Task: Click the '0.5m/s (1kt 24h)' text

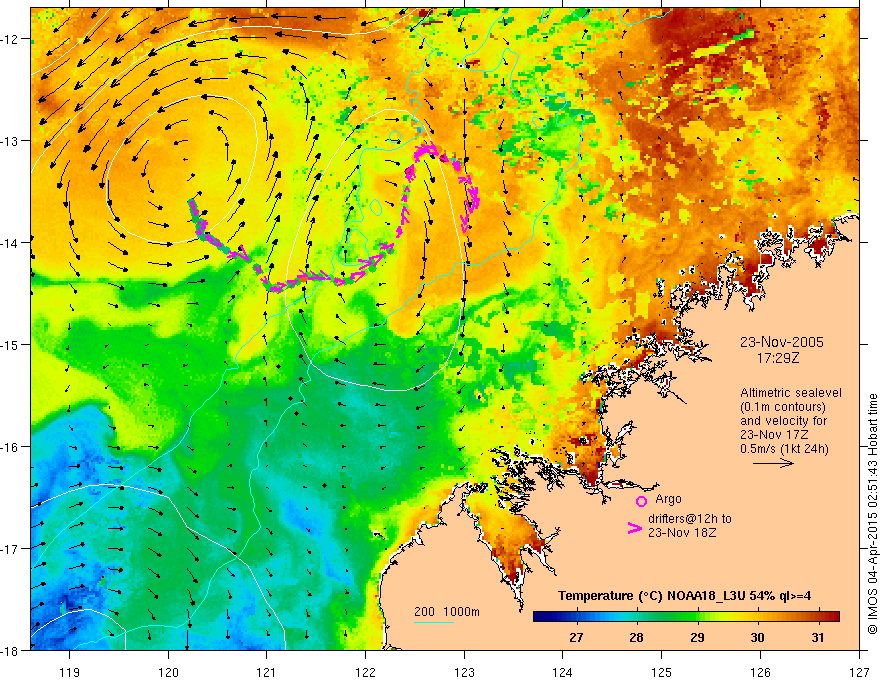Action: pyautogui.click(x=784, y=449)
